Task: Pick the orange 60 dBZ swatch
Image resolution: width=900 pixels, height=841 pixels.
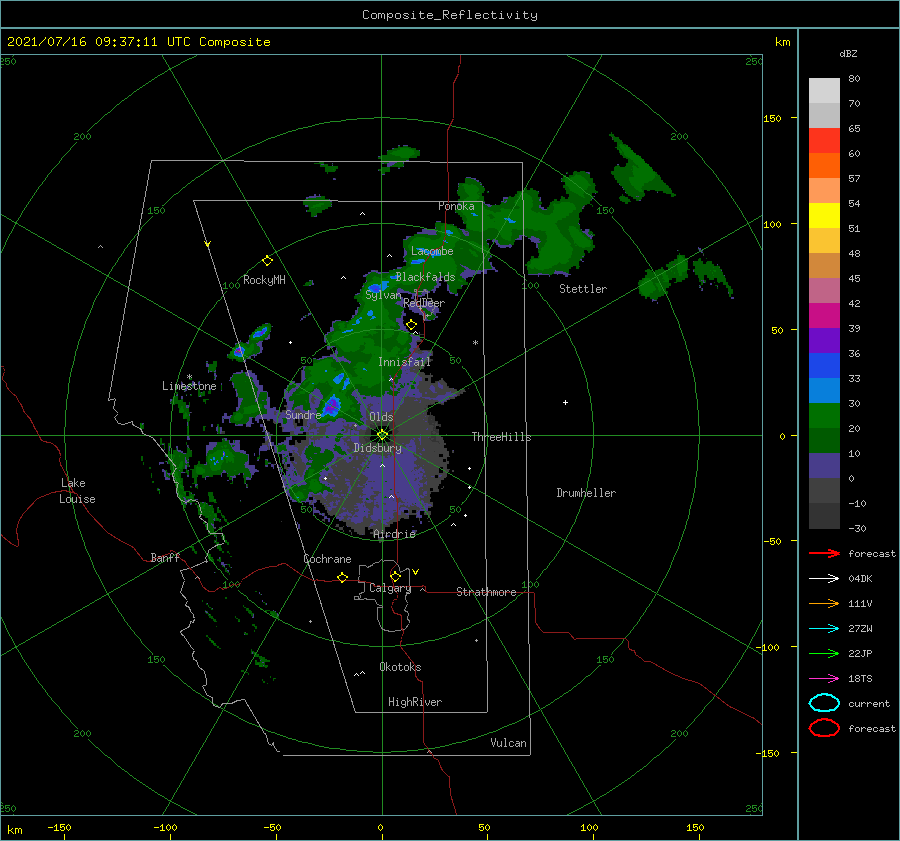Action: coord(824,166)
